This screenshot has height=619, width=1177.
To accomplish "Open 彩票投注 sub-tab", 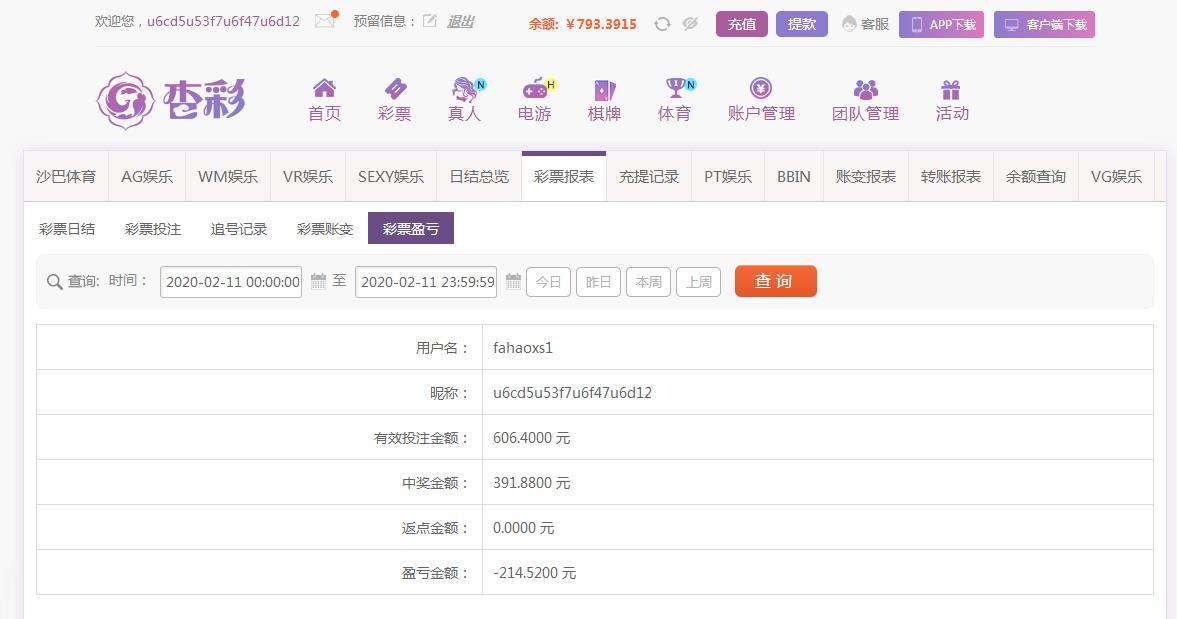I will 153,229.
